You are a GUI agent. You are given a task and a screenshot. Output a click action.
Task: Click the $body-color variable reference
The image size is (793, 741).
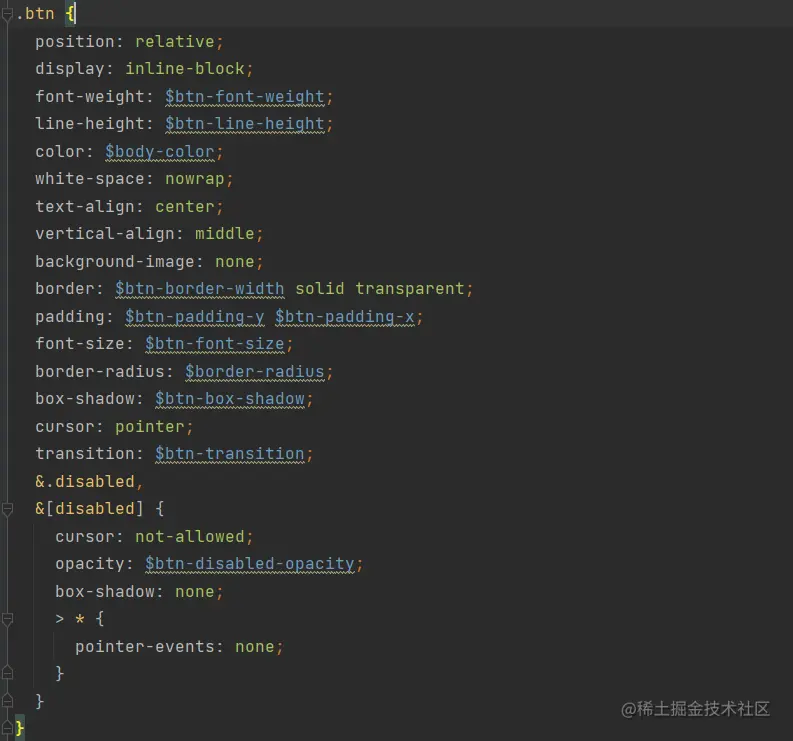(x=159, y=152)
